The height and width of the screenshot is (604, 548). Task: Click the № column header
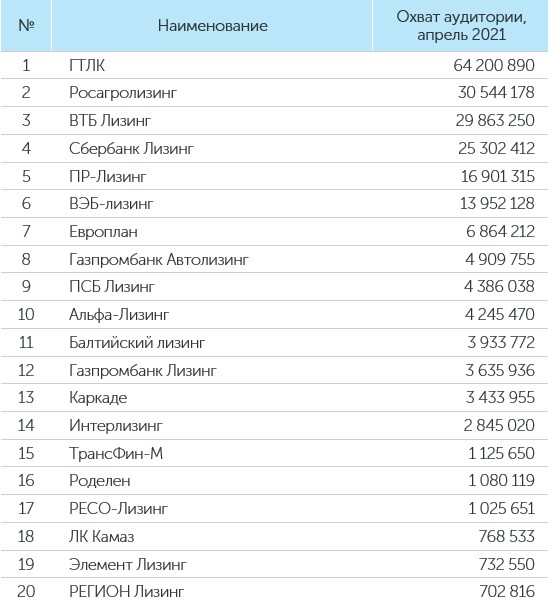click(x=26, y=26)
